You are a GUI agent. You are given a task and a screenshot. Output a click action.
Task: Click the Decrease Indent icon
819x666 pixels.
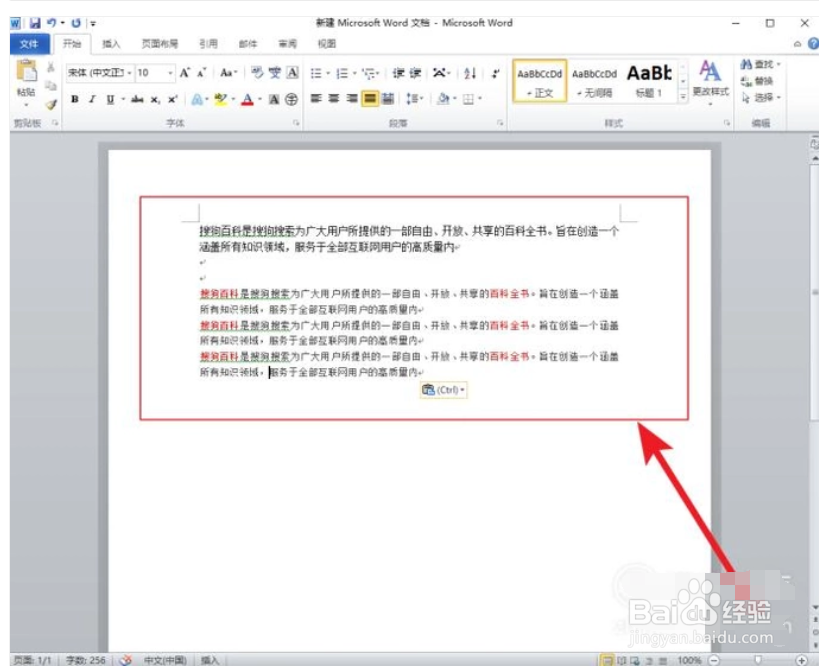point(399,73)
